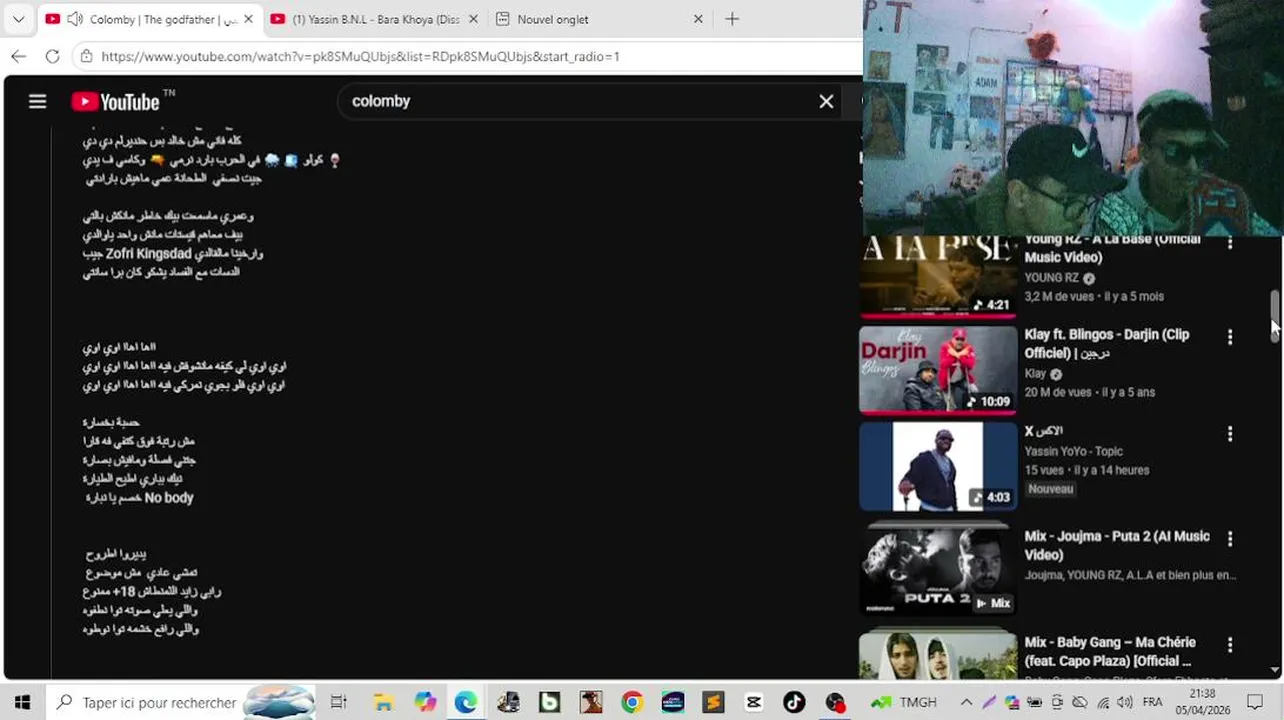Click the 'Zofri Kingsdad' lyric line
Image resolution: width=1284 pixels, height=720 pixels.
pyautogui.click(x=173, y=253)
